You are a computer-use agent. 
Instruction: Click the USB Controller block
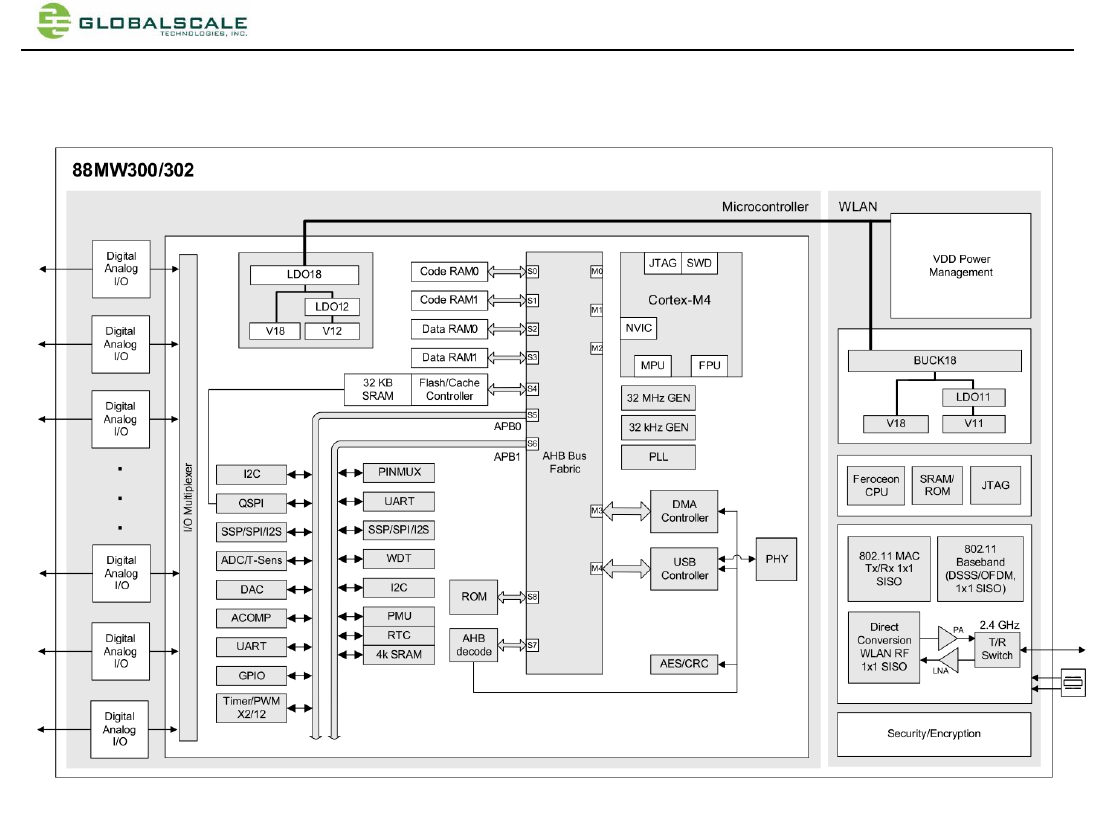(683, 569)
